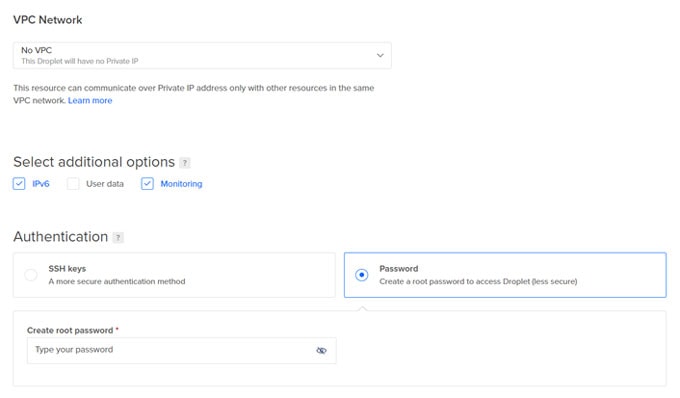Enable the User data checkbox
Viewport: 680px width, 398px height.
[73, 184]
